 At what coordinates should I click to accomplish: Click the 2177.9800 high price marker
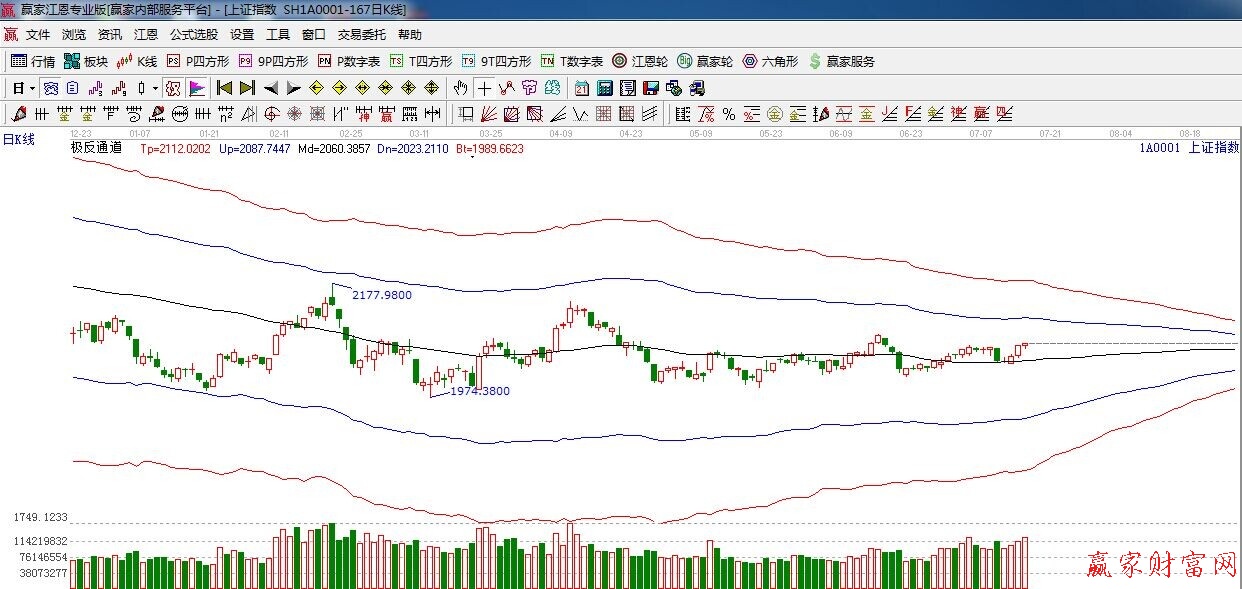381,295
